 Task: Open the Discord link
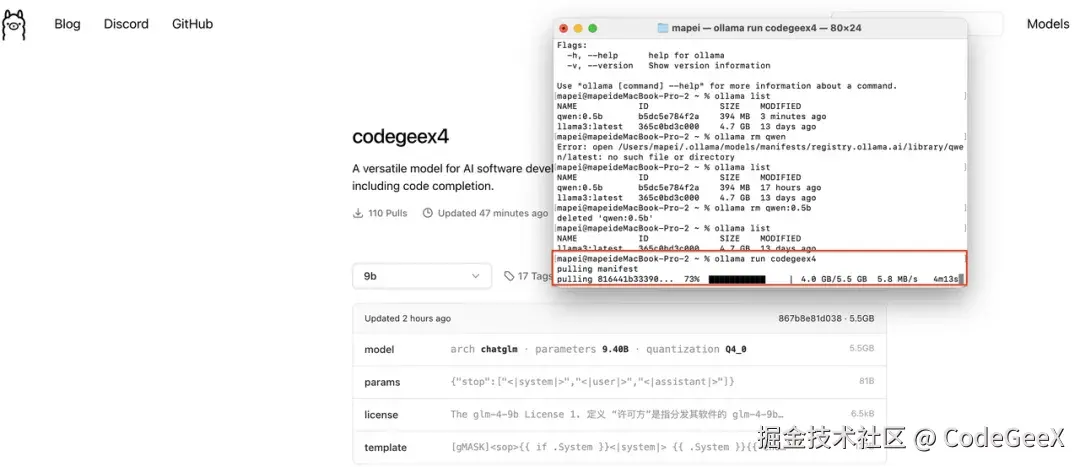pos(126,24)
